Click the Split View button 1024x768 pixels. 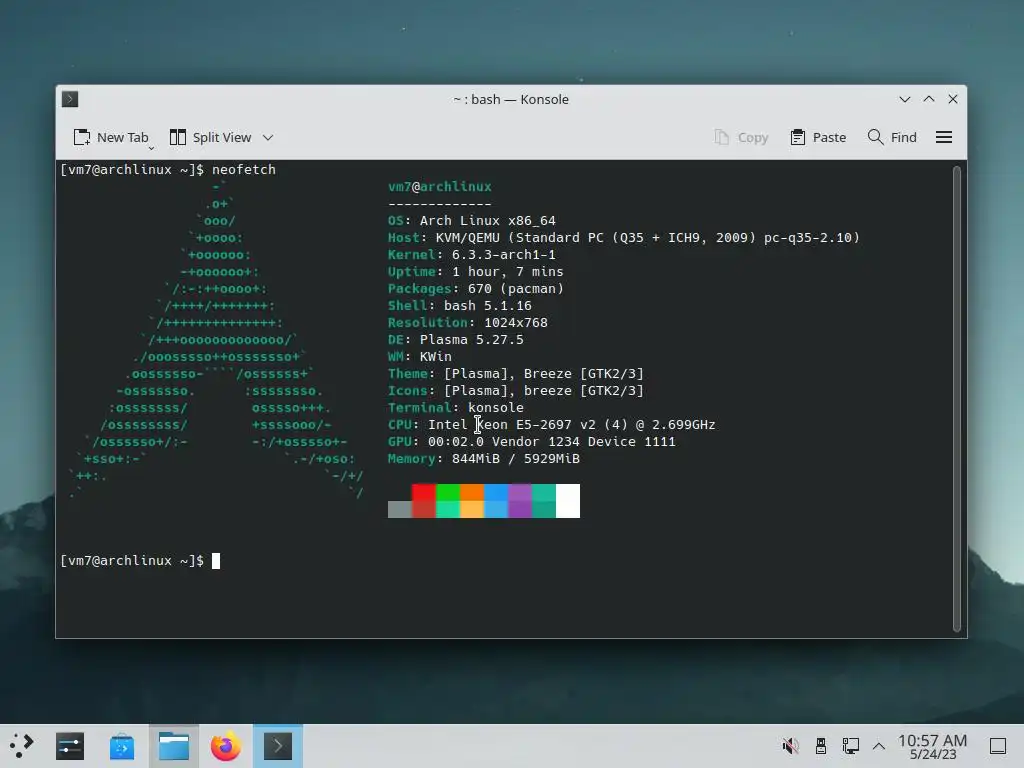pyautogui.click(x=210, y=137)
